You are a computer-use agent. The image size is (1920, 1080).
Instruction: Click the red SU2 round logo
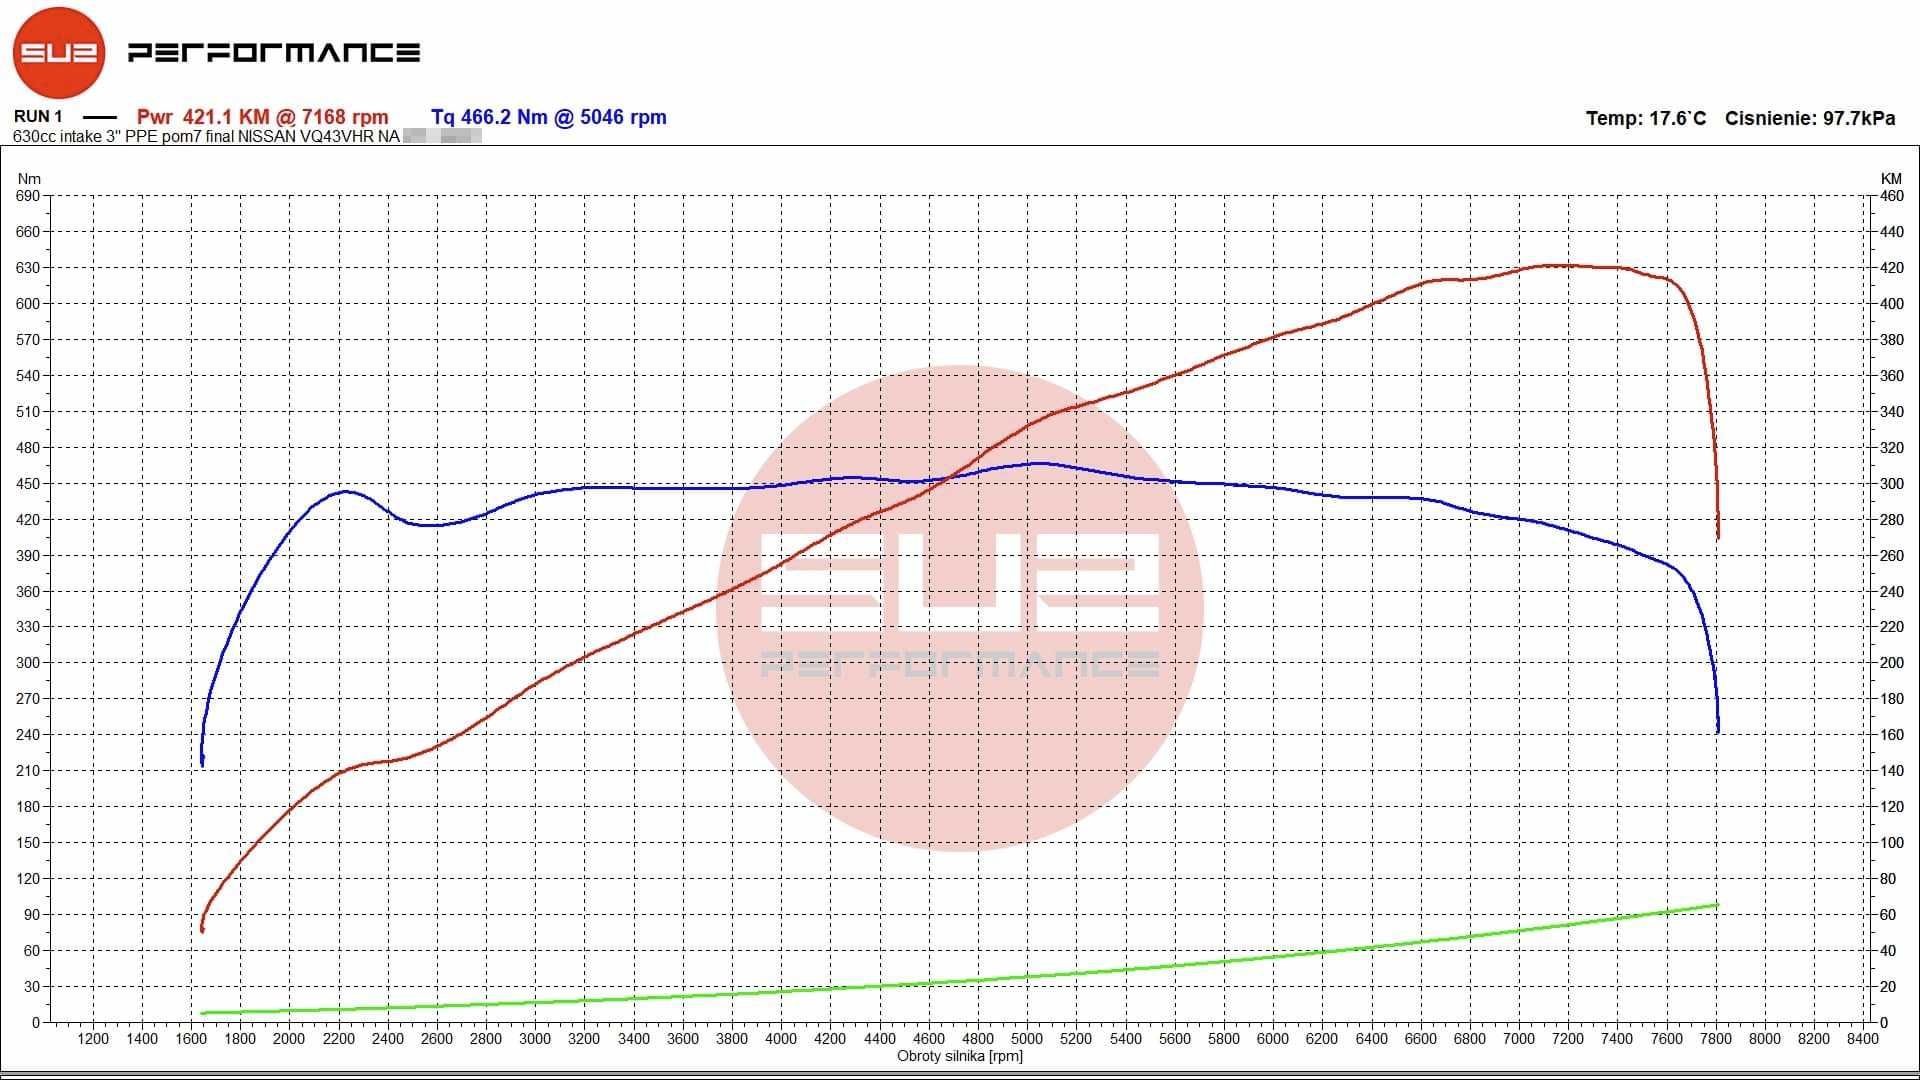[59, 53]
